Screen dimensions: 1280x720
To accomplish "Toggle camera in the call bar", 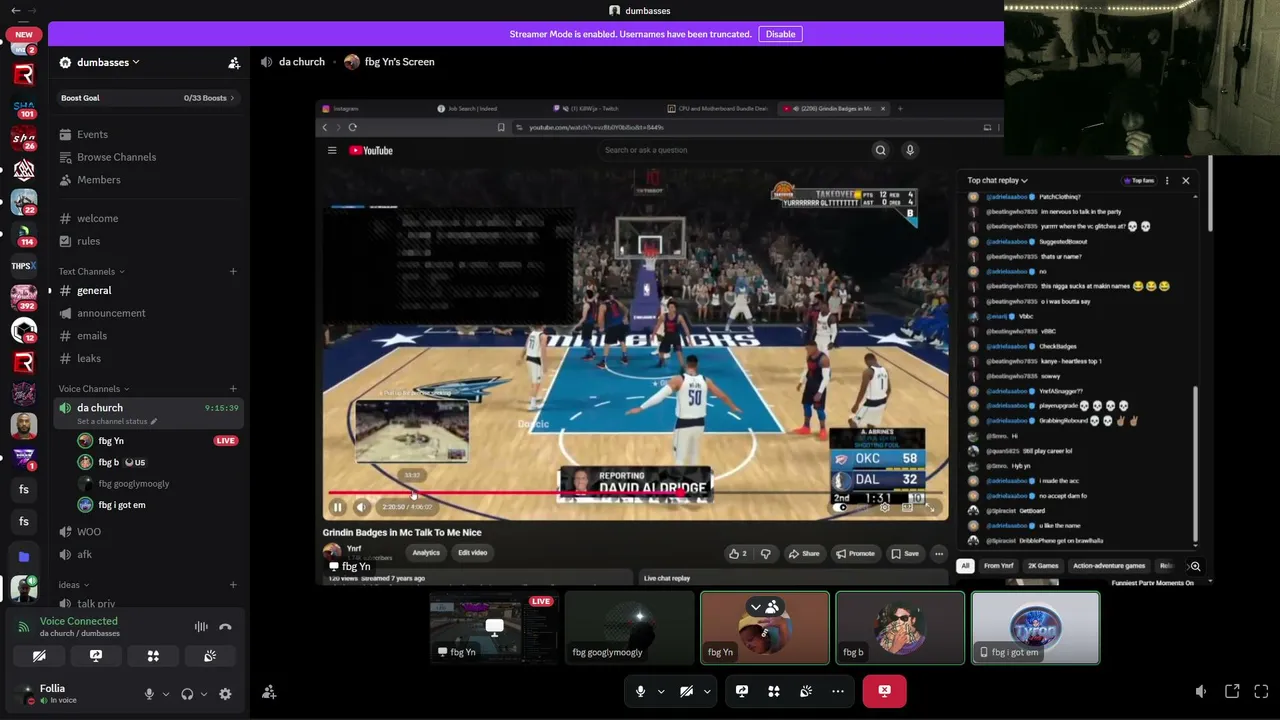I will click(x=686, y=691).
